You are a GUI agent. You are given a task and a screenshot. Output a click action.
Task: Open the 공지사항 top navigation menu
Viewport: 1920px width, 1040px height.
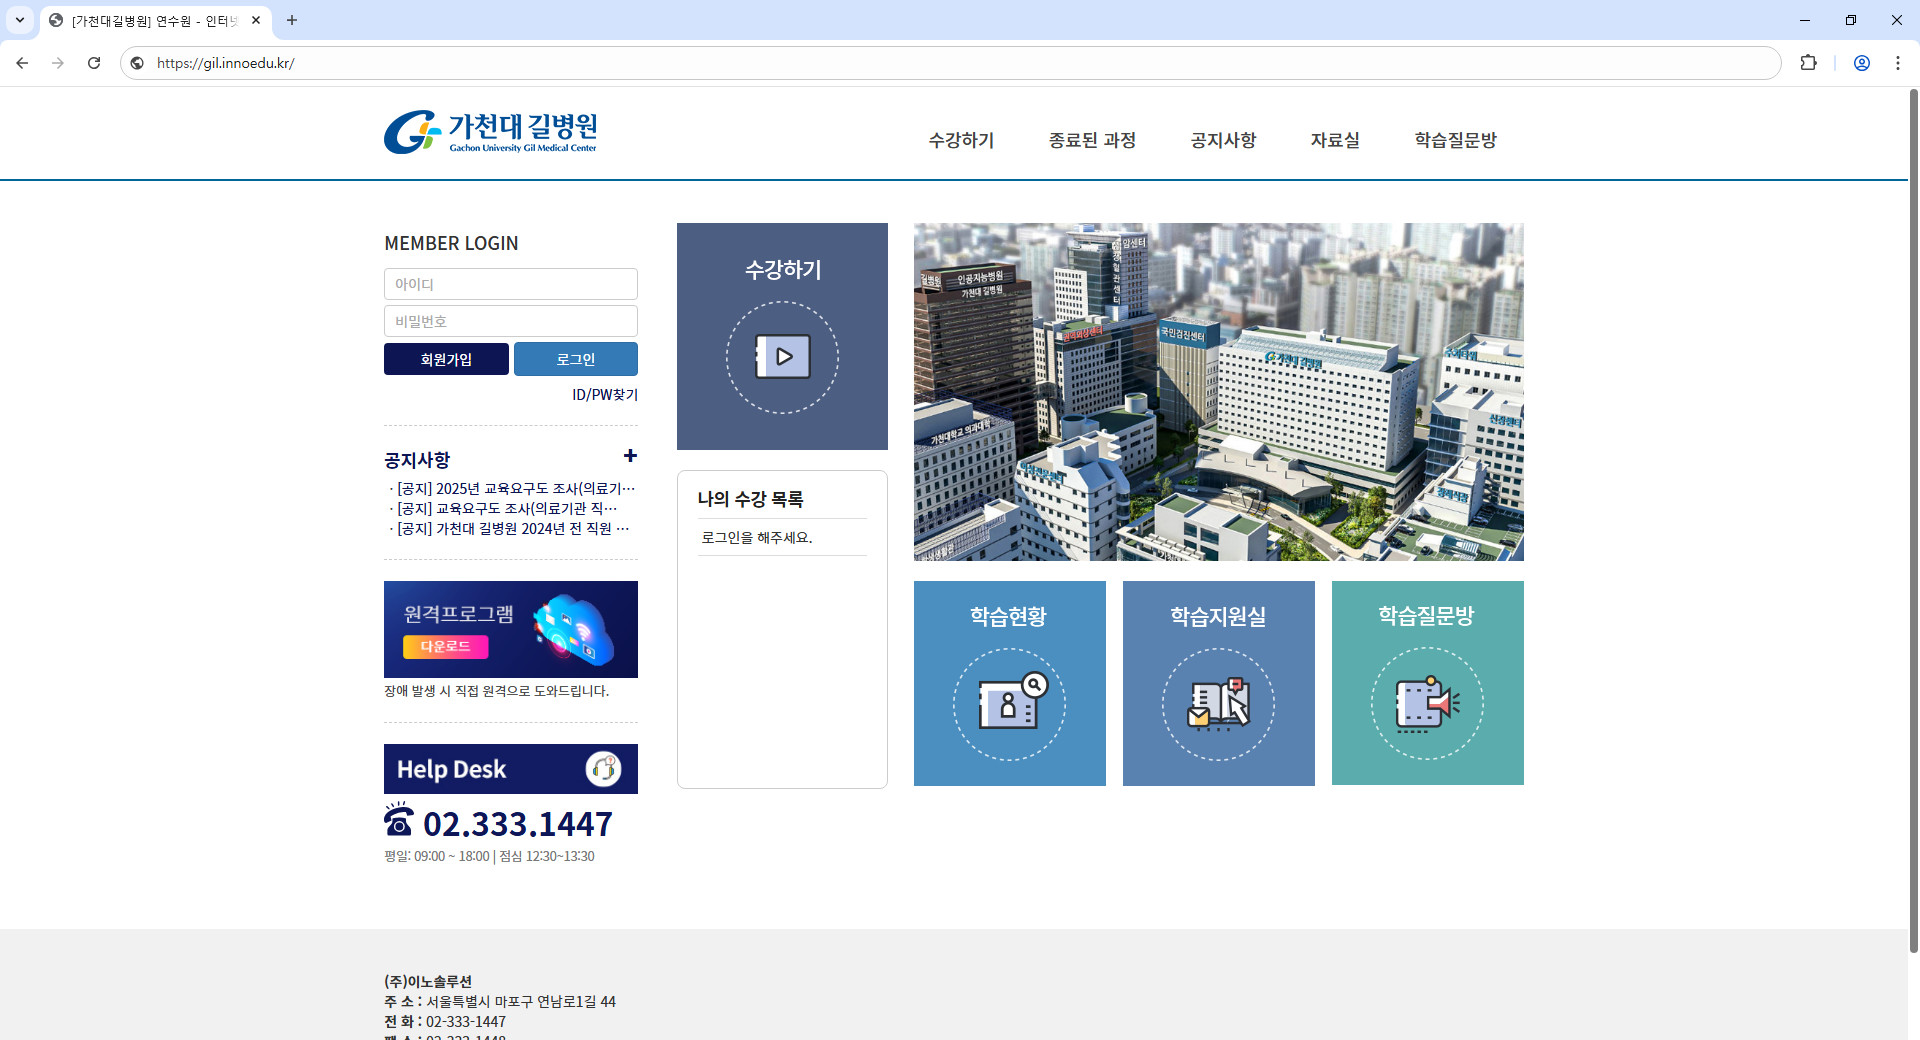(x=1223, y=140)
